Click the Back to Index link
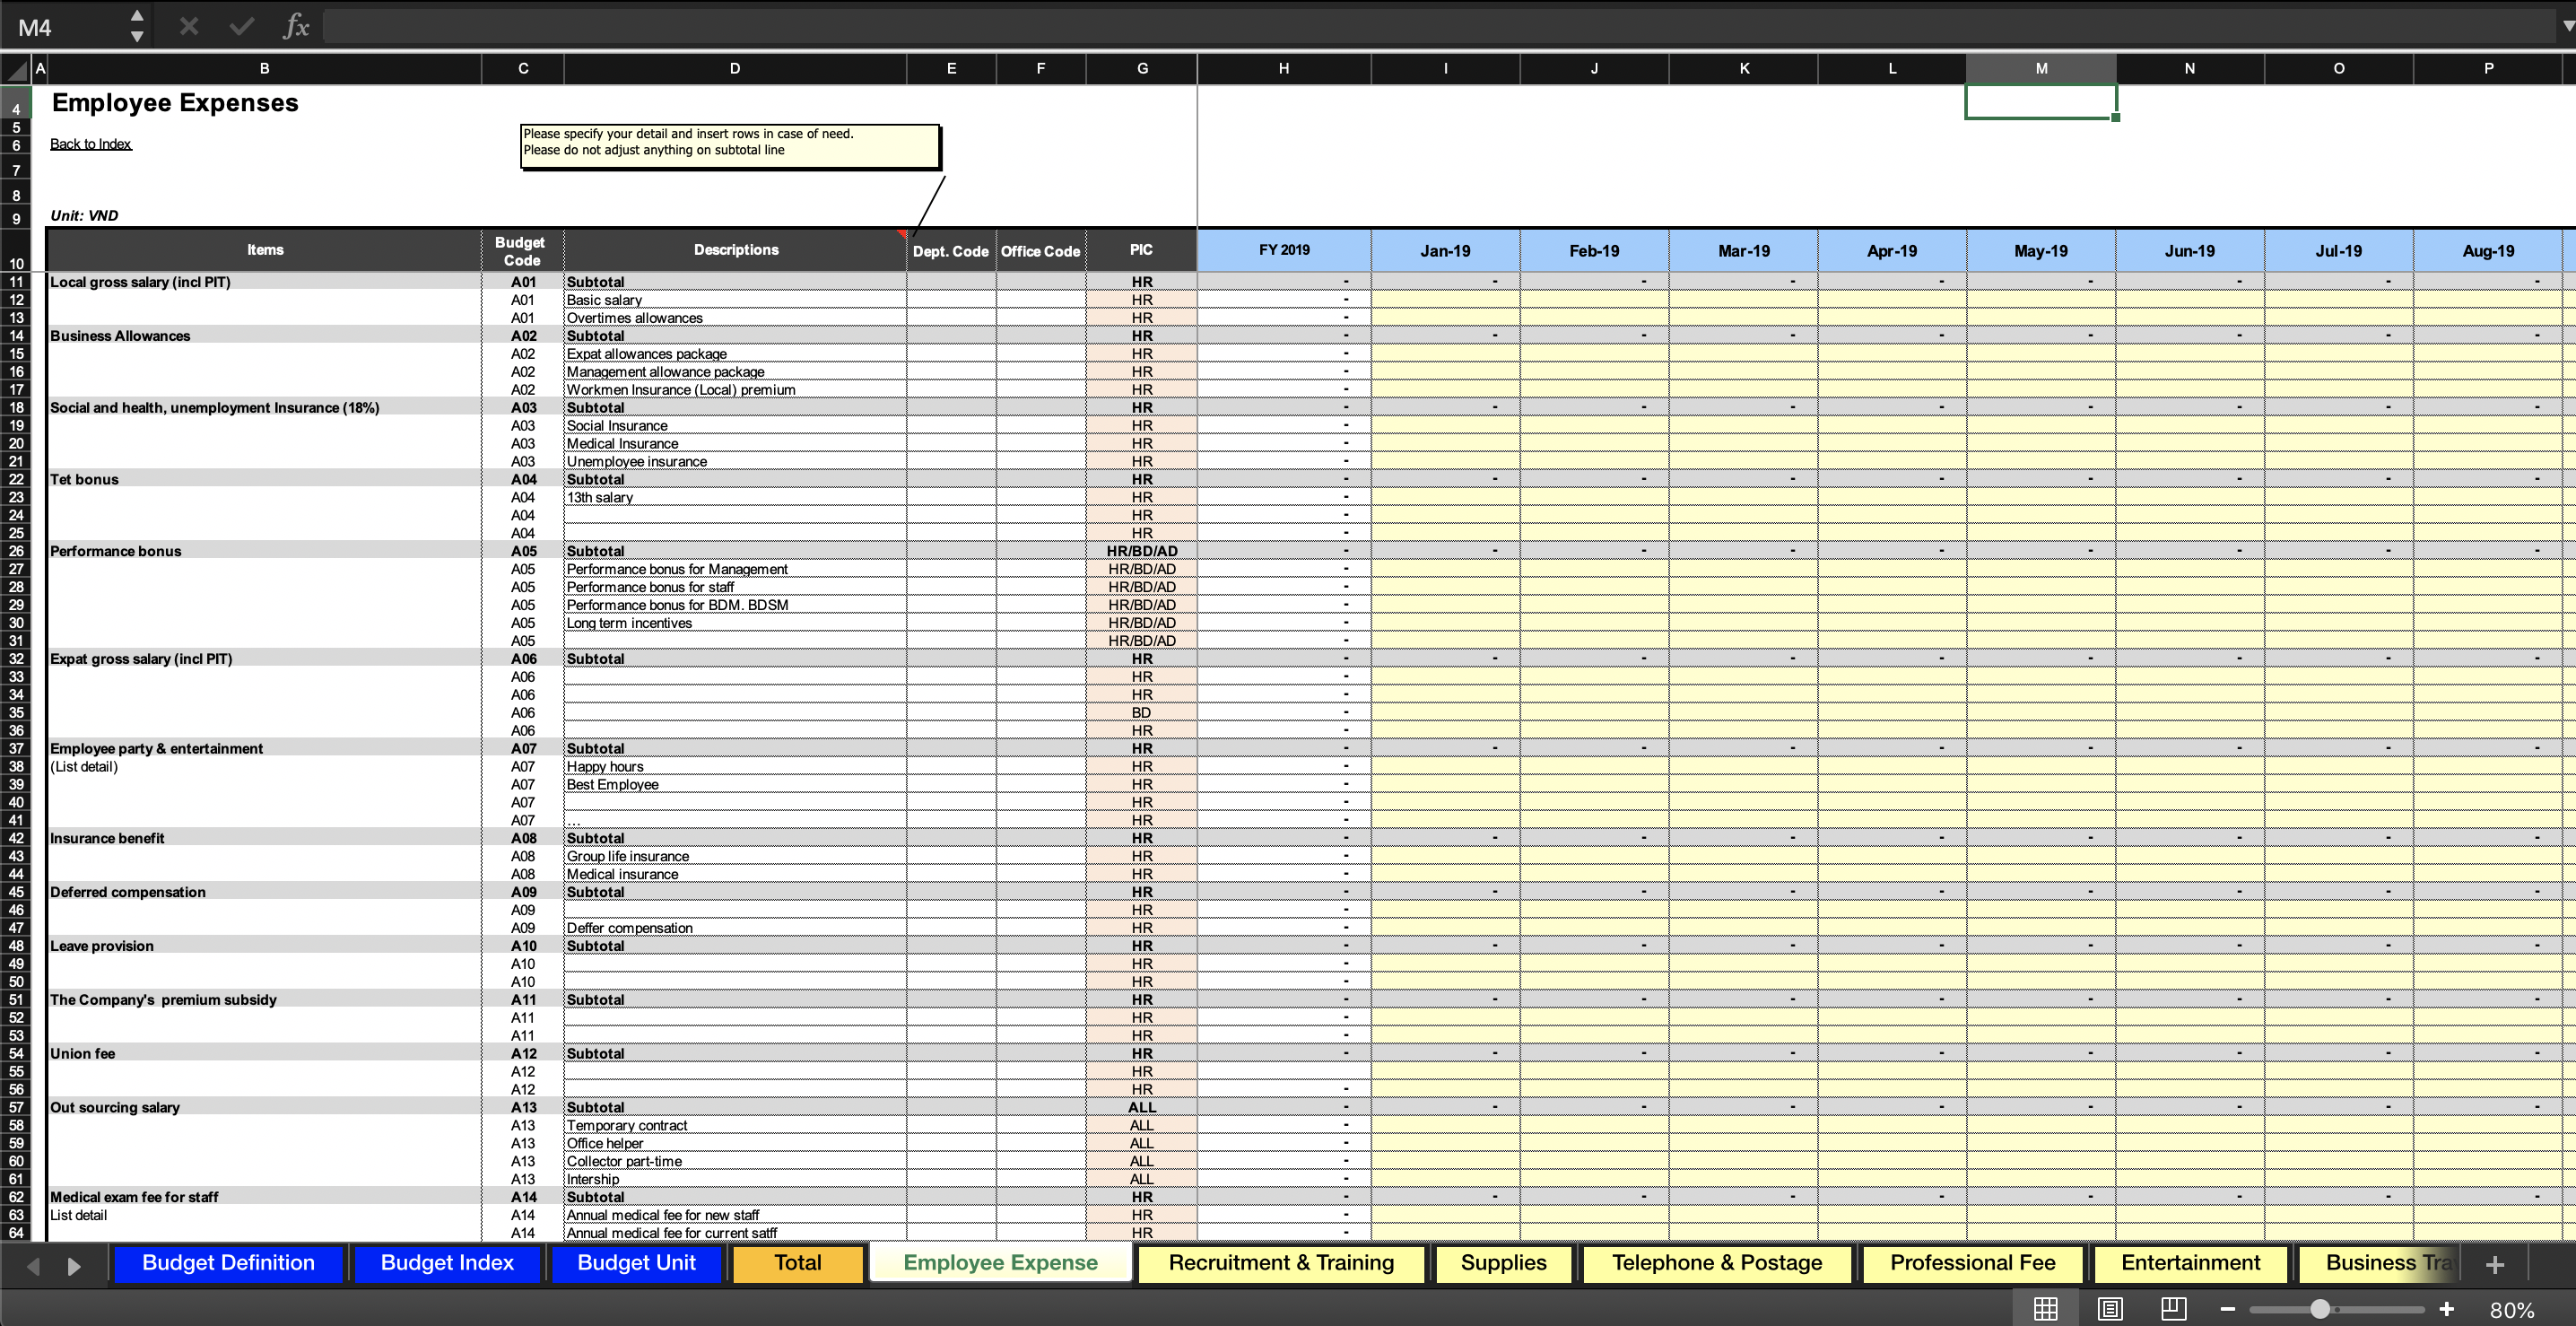This screenshot has height=1326, width=2576. pyautogui.click(x=91, y=144)
